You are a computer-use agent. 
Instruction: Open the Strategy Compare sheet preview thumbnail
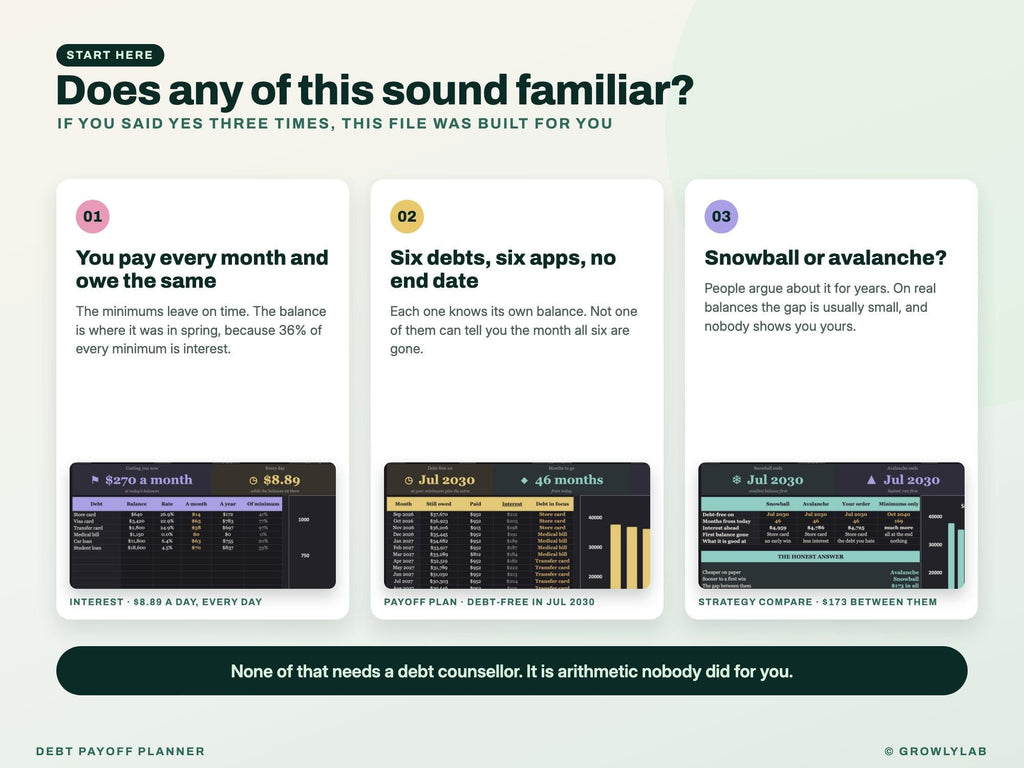(831, 526)
